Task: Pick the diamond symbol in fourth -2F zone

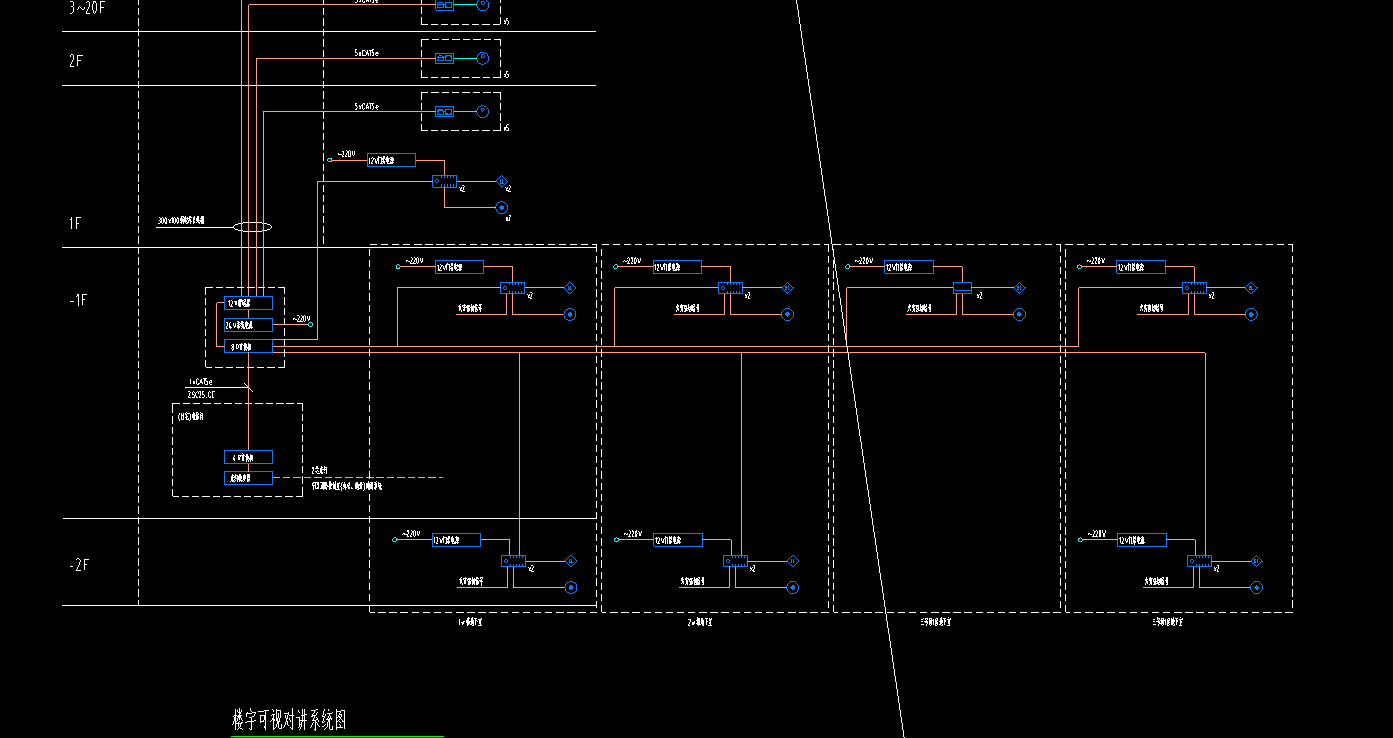Action: 1257,561
